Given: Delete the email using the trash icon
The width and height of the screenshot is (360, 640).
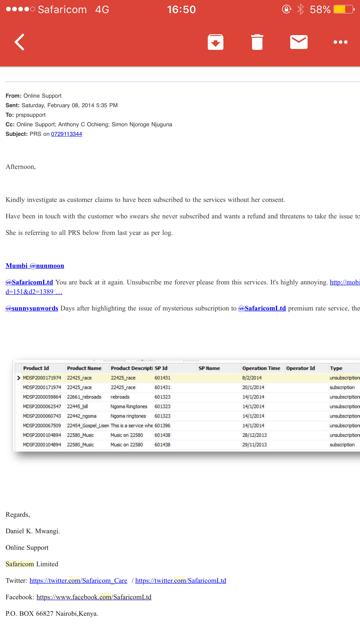Looking at the screenshot, I should coord(257,42).
